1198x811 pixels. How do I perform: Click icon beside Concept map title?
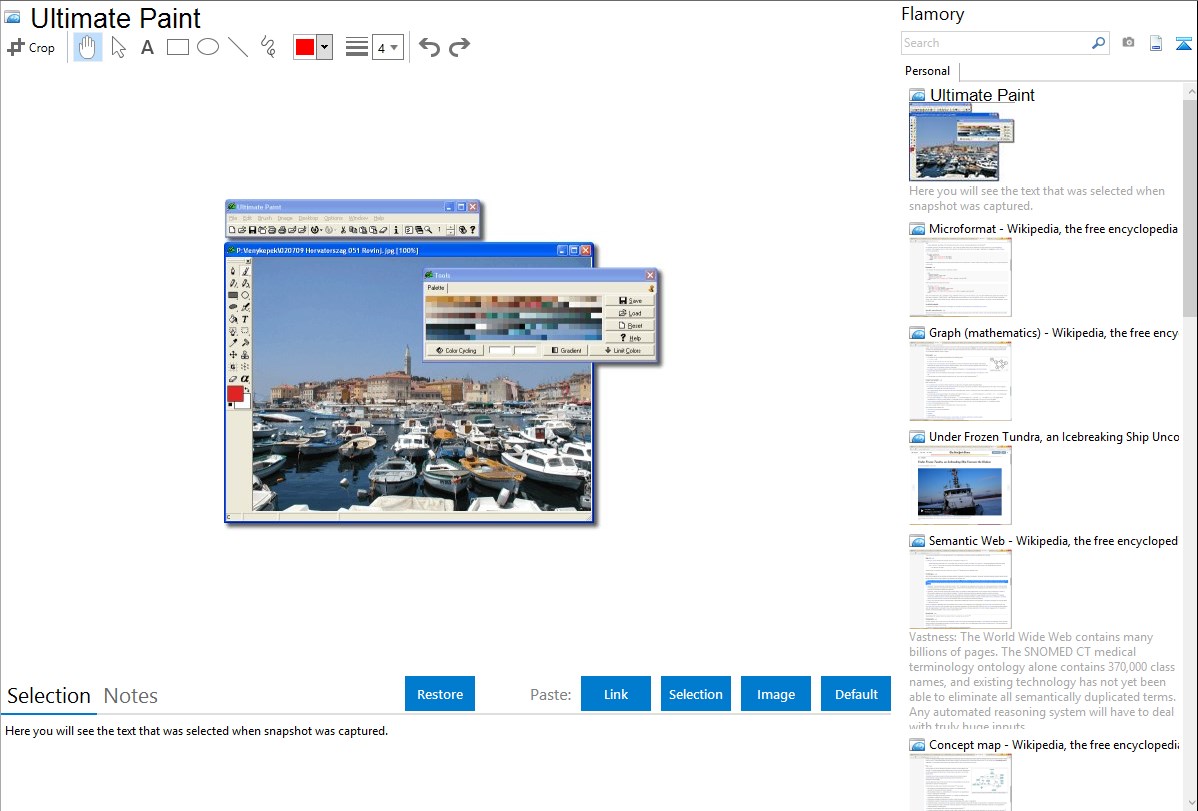[x=917, y=745]
